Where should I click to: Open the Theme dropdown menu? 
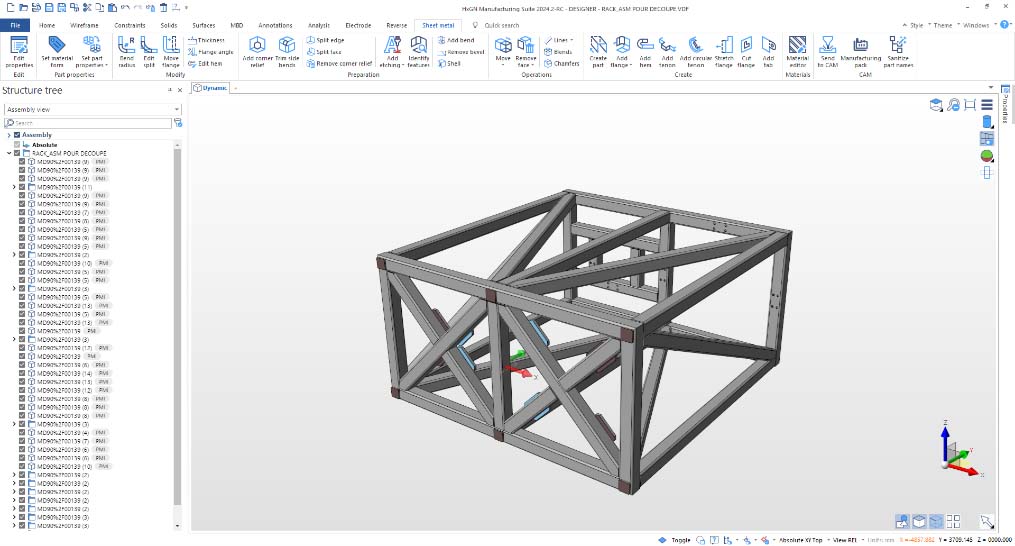point(941,25)
